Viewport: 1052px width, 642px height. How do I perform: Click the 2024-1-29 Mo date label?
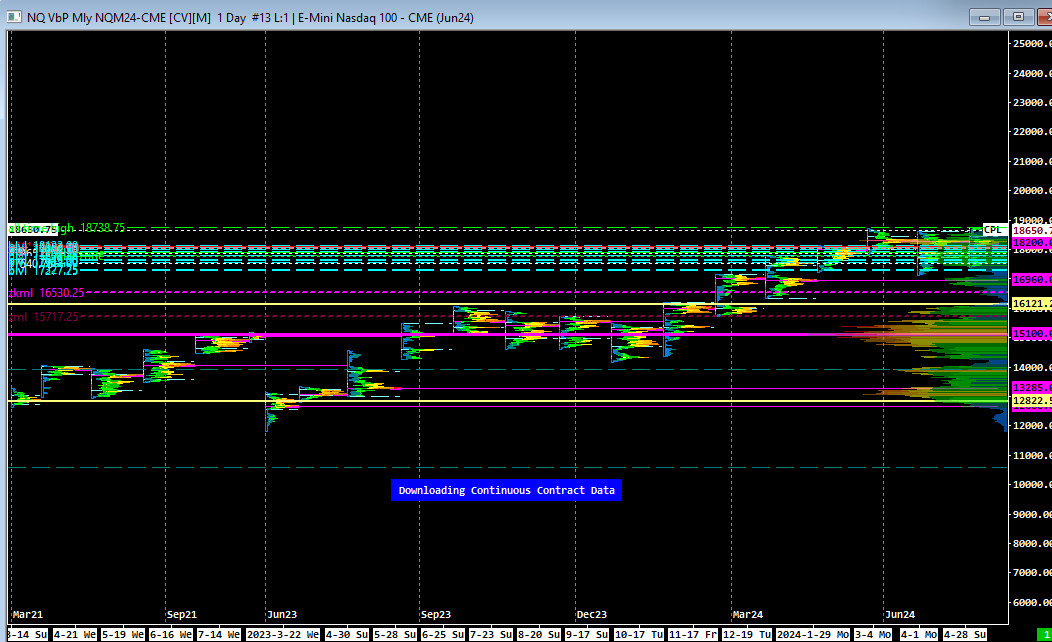pyautogui.click(x=812, y=635)
